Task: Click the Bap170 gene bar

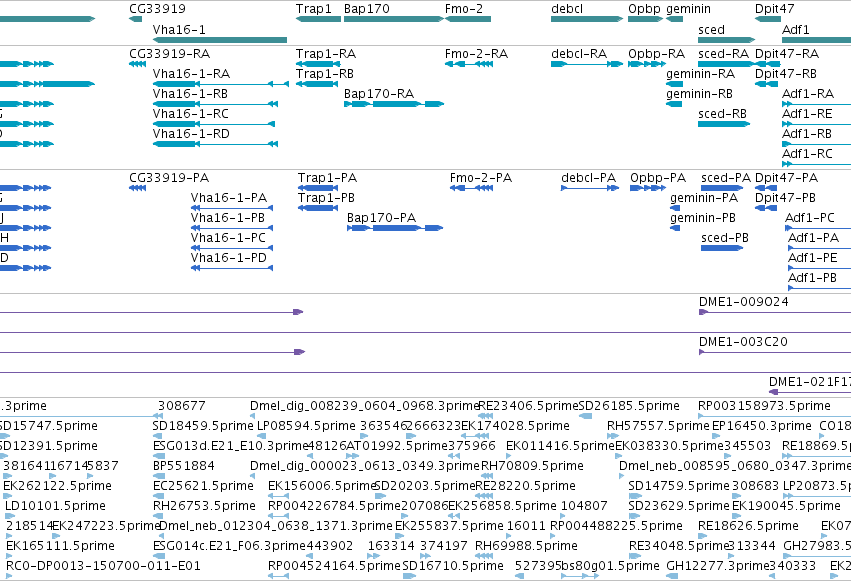Action: (394, 19)
